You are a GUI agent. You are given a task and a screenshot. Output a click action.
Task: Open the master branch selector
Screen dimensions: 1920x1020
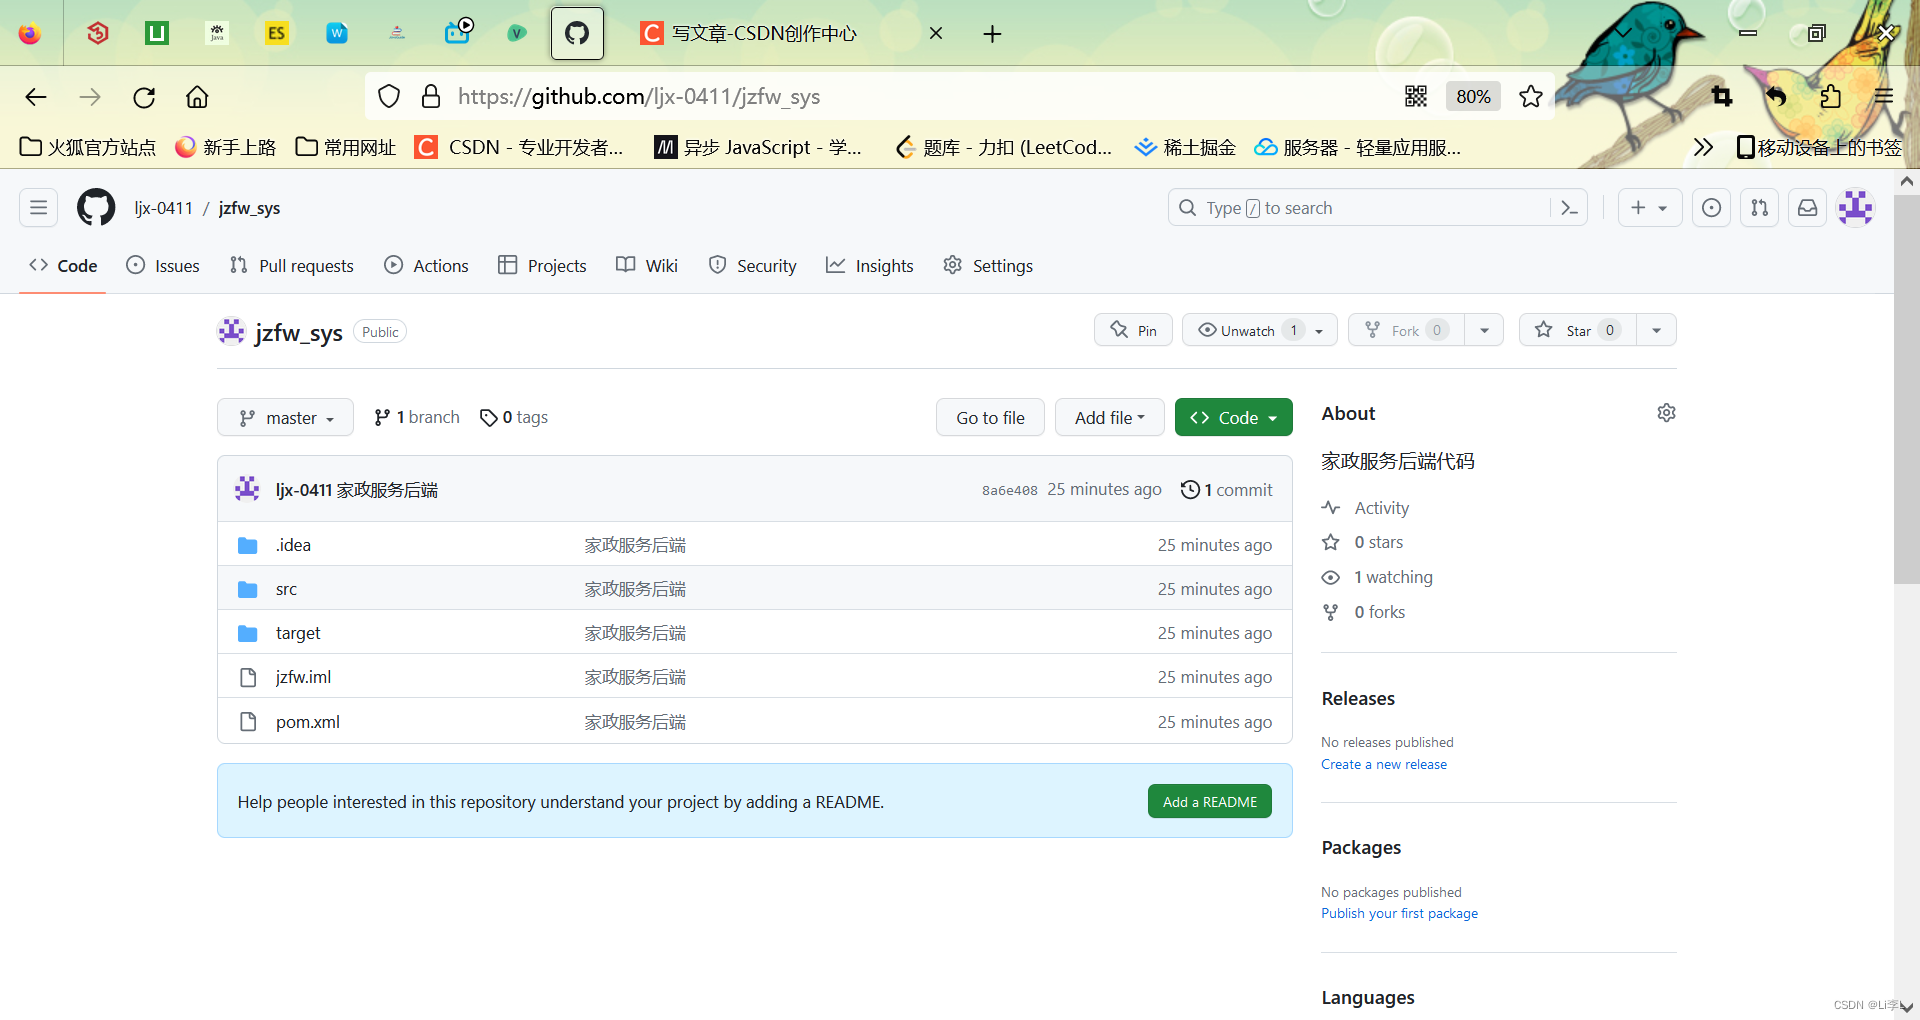pos(285,417)
